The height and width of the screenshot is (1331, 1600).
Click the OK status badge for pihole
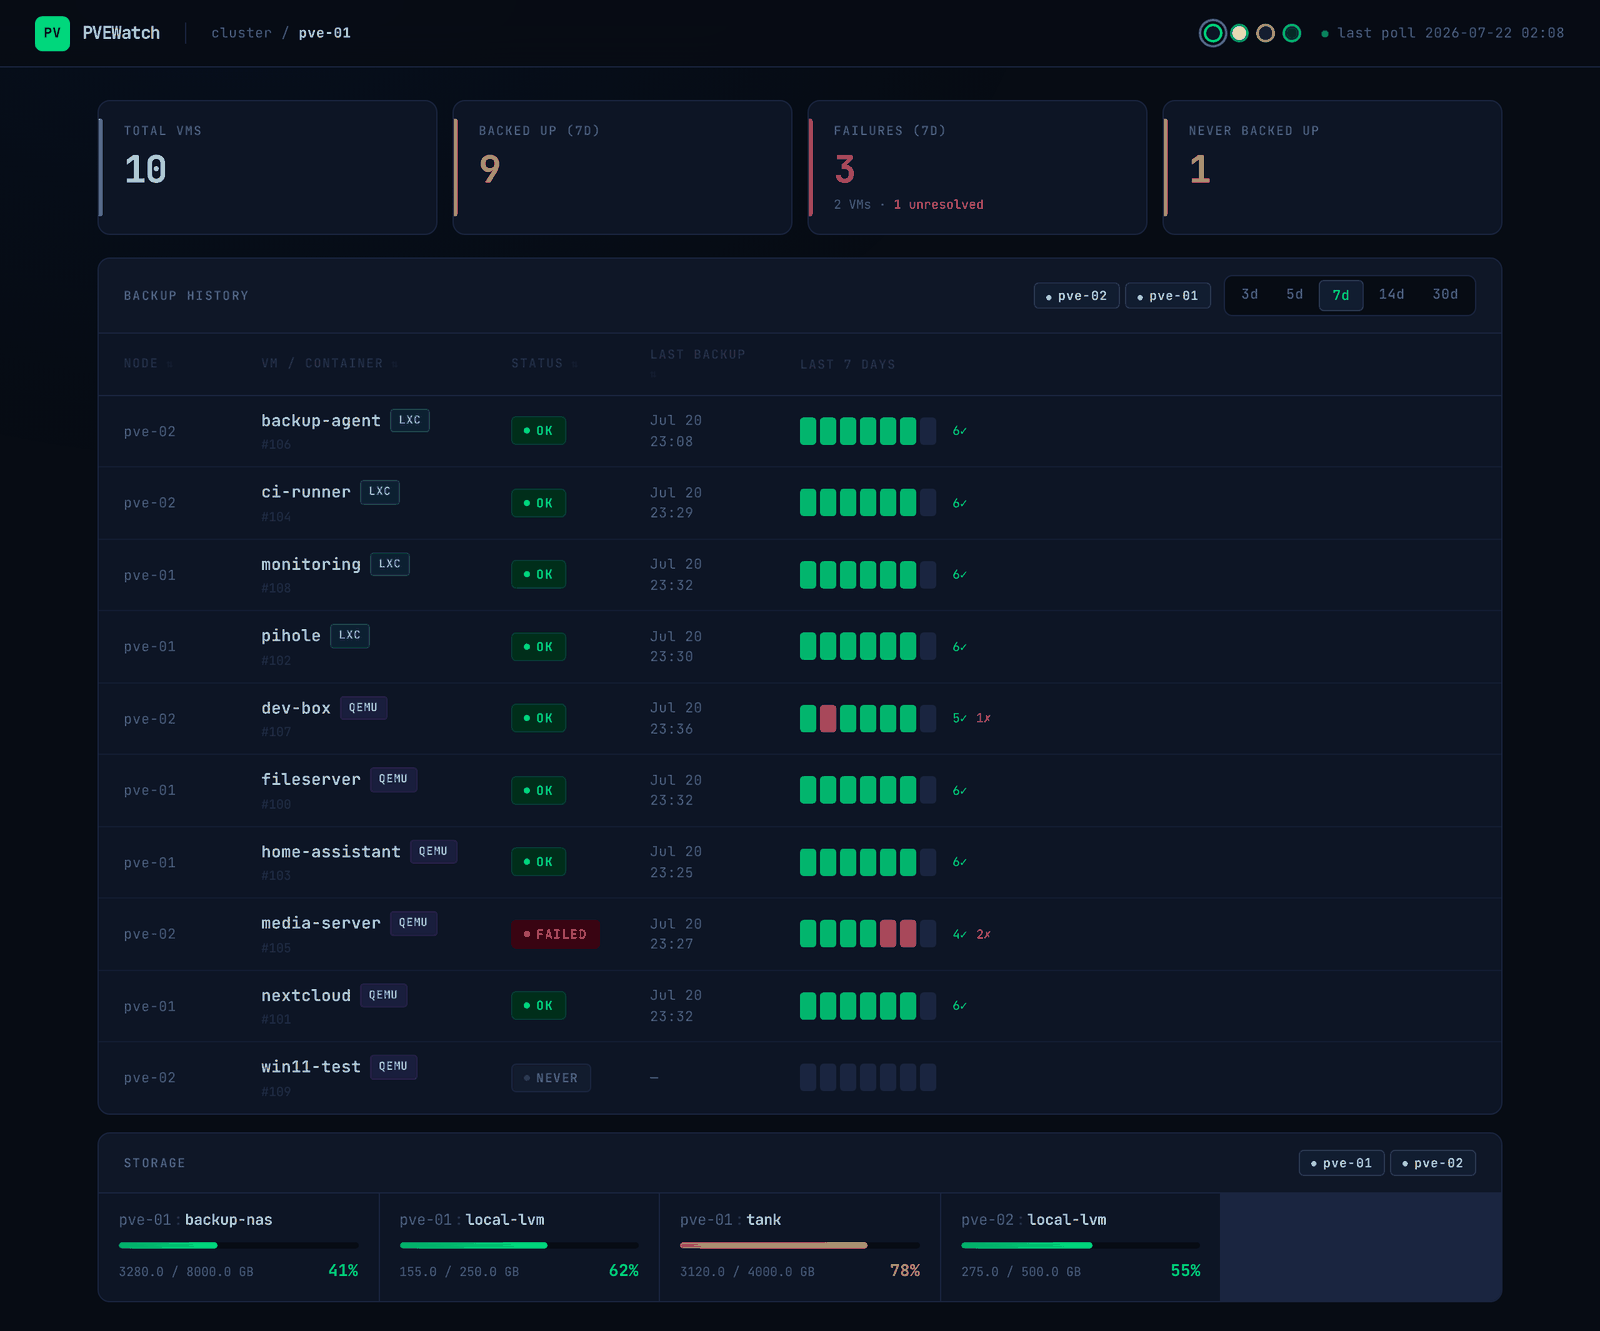point(539,647)
